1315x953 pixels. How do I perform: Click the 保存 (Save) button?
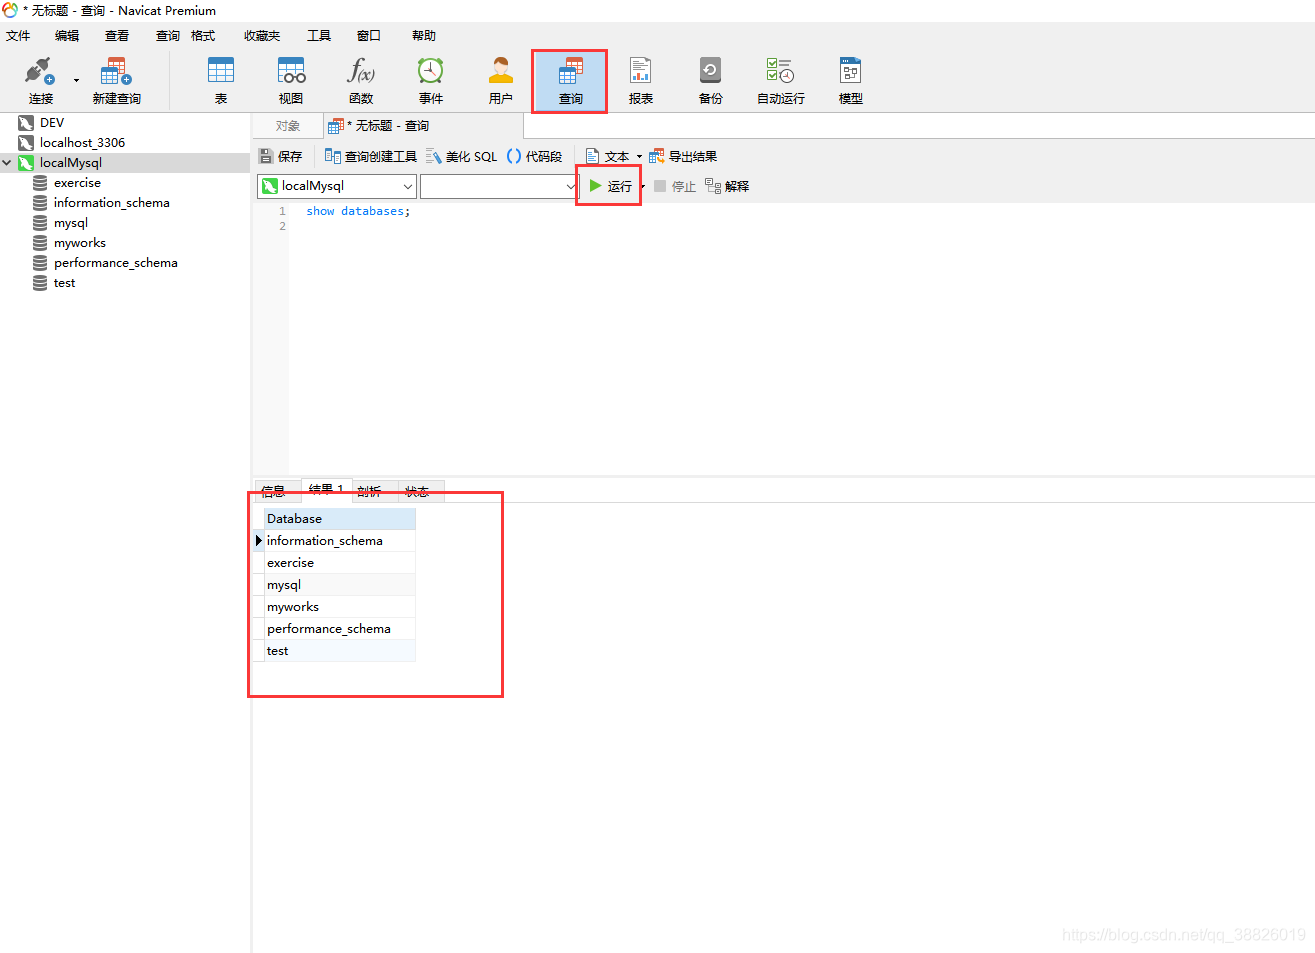click(280, 157)
